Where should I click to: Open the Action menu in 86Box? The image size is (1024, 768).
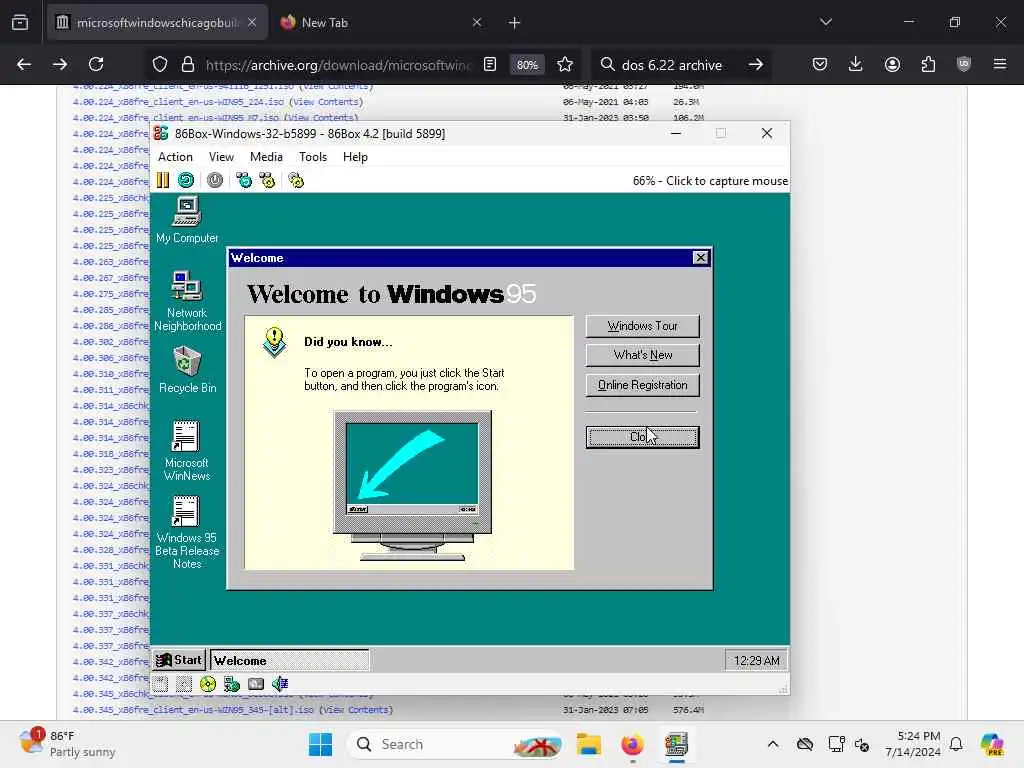(x=175, y=157)
